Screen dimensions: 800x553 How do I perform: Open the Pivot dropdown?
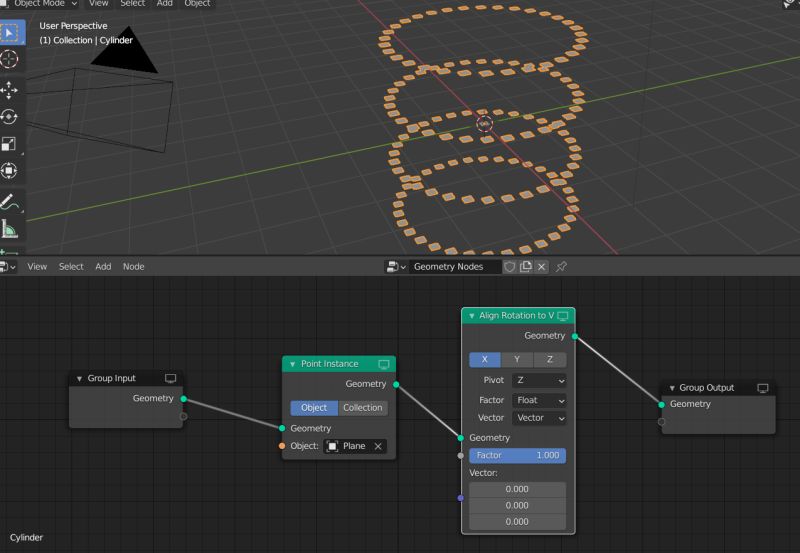click(x=539, y=381)
